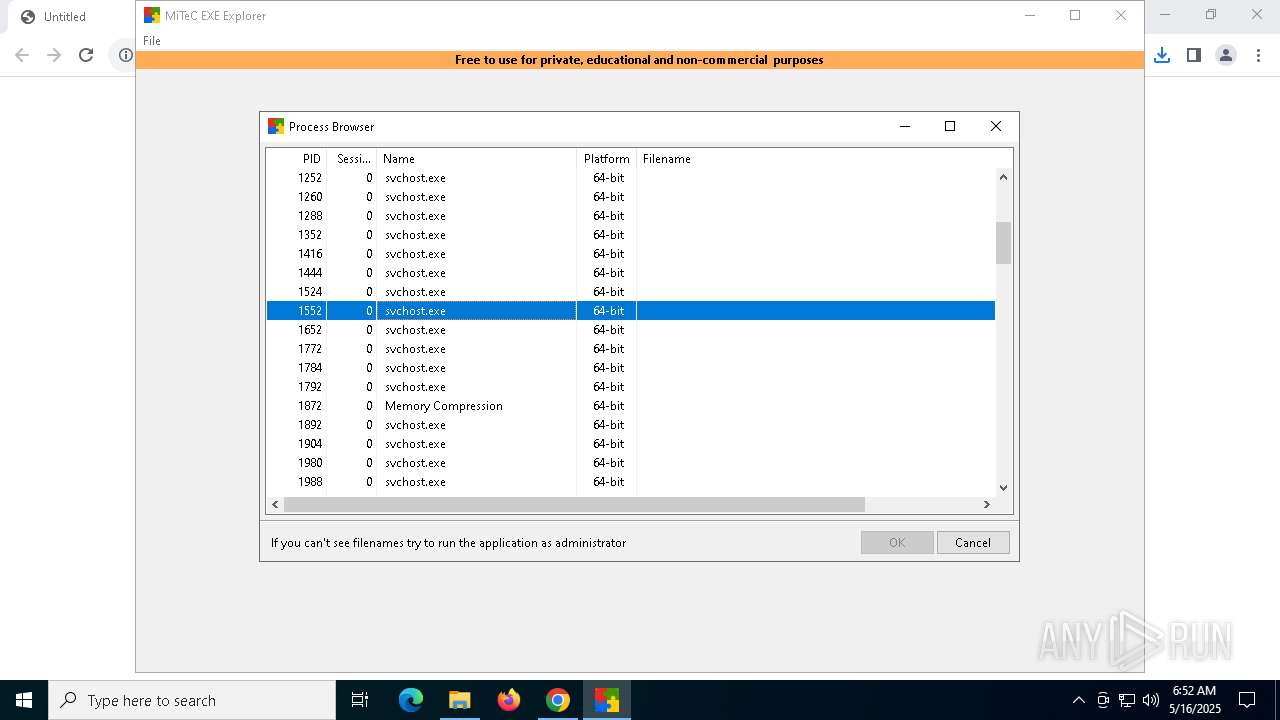Screen dimensions: 1280x720
Task: Select process with PID 1252
Action: click(631, 178)
